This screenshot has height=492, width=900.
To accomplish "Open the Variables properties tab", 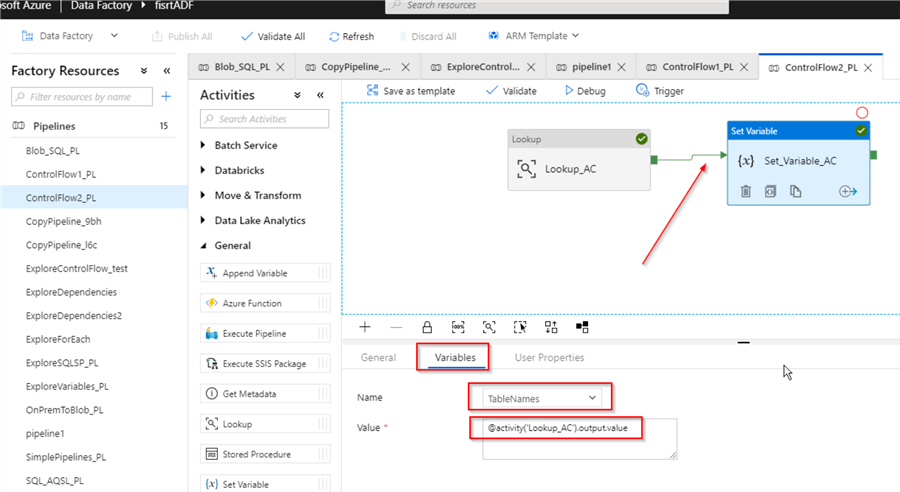I will 455,357.
